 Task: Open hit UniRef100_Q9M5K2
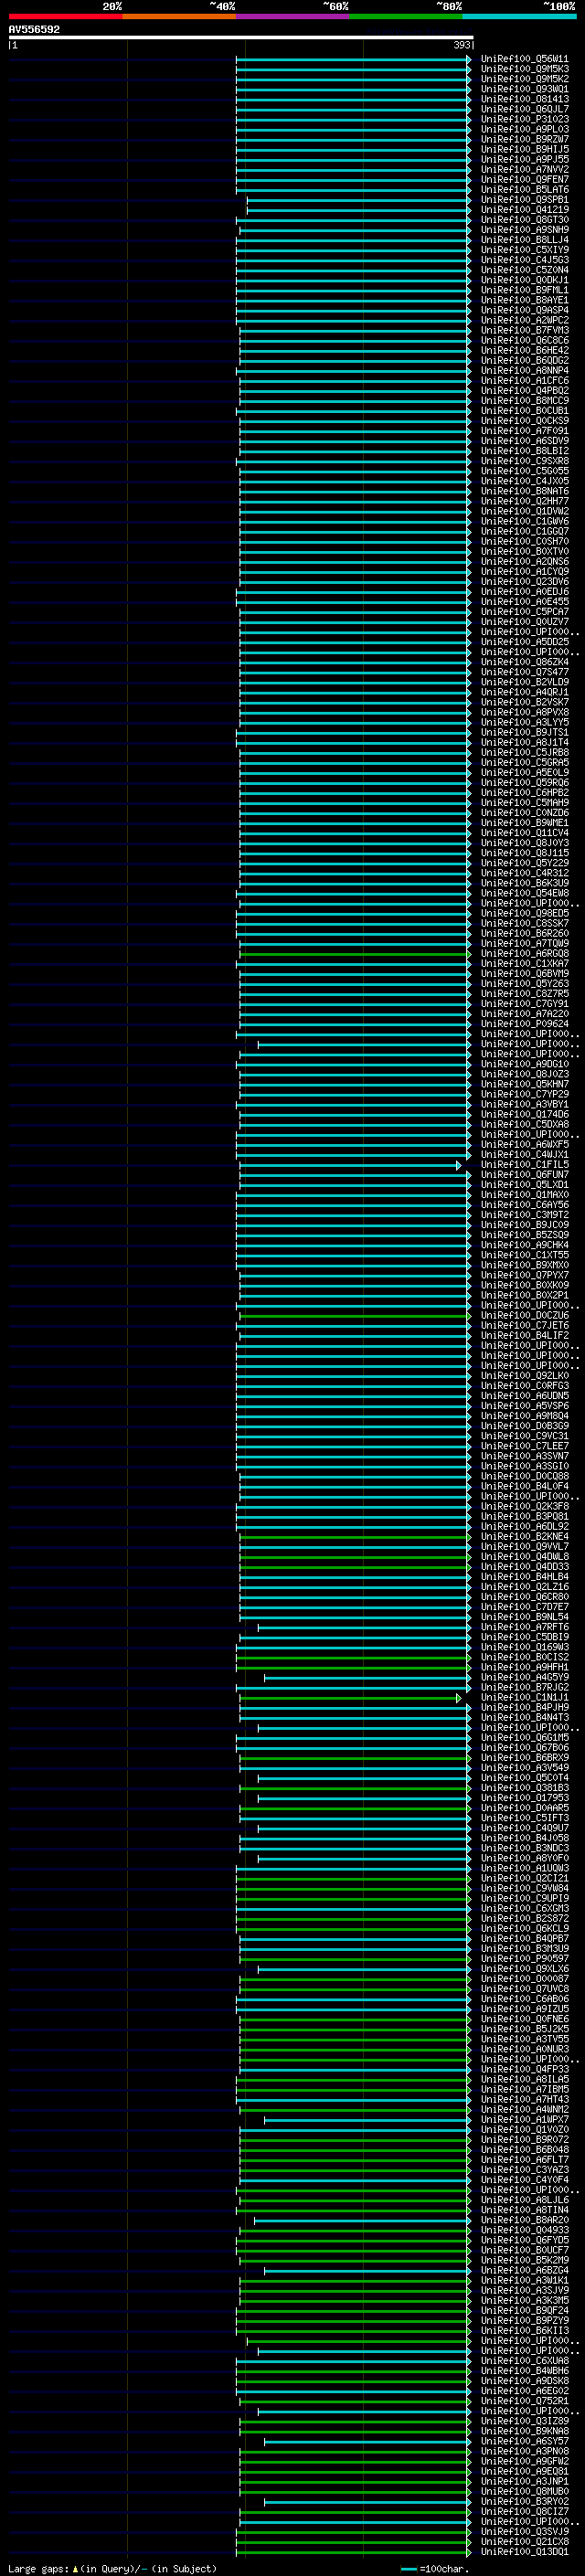pyautogui.click(x=525, y=79)
